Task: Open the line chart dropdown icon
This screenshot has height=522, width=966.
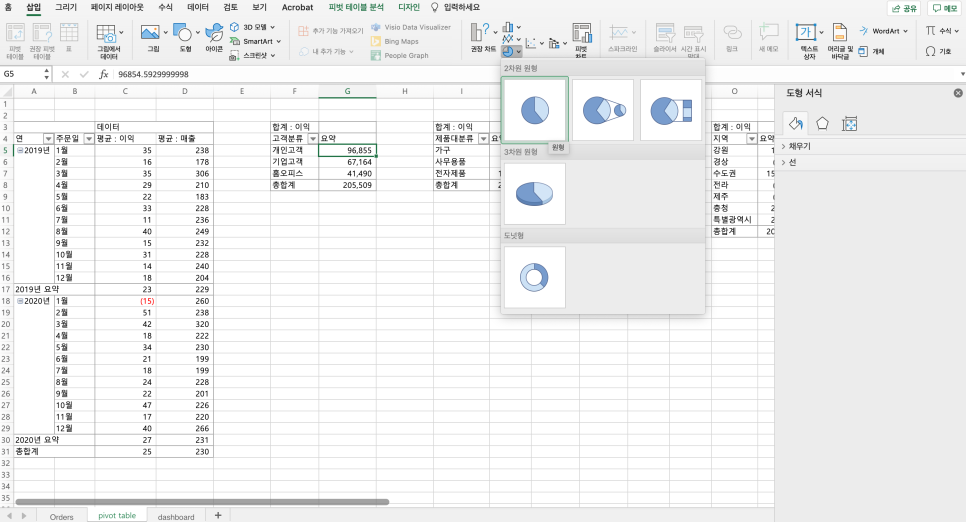Action: [x=511, y=39]
